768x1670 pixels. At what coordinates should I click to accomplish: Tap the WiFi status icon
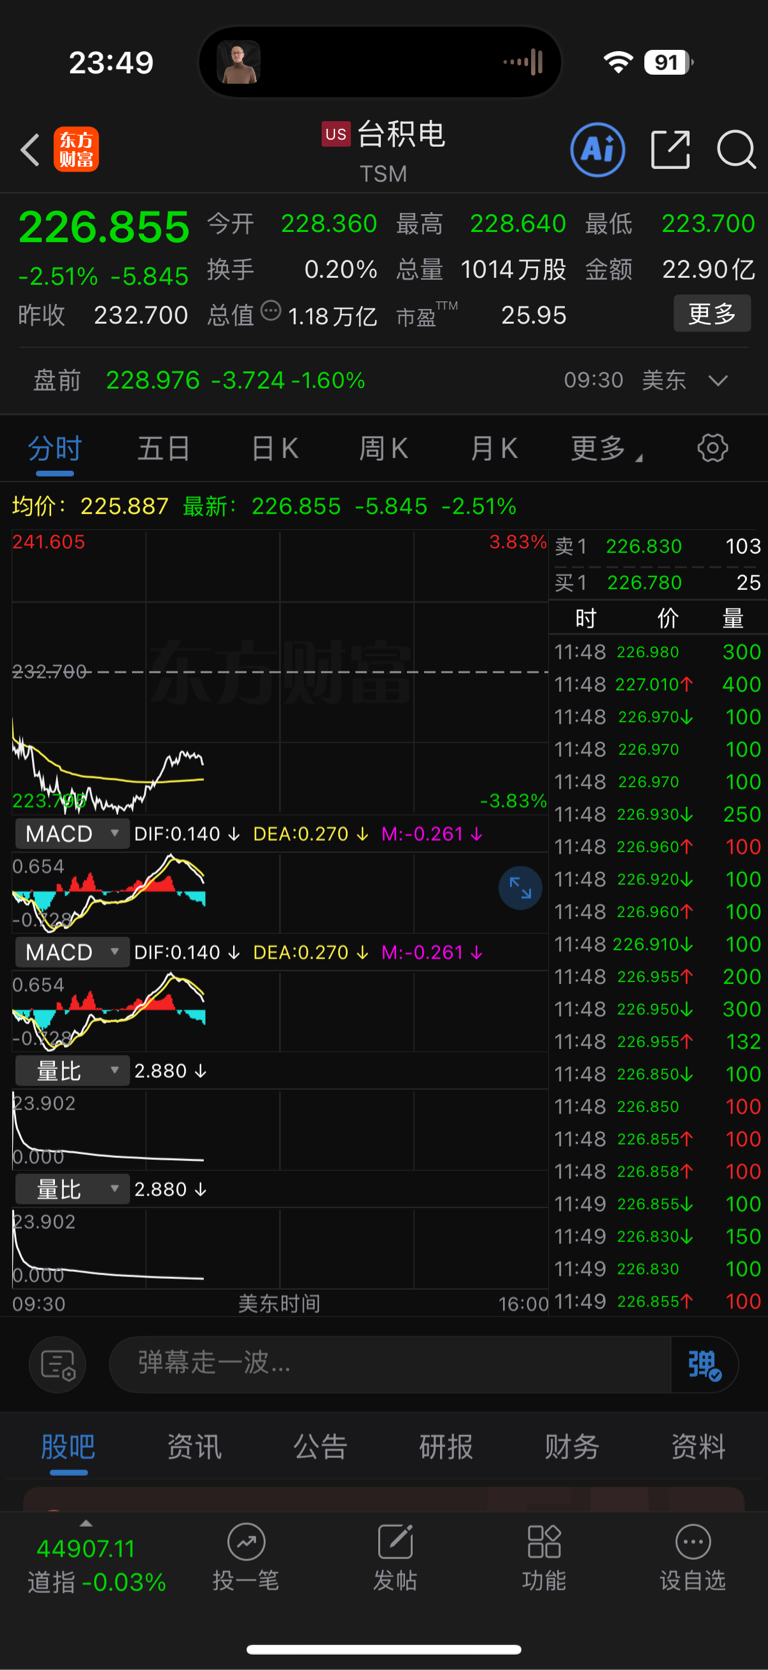click(619, 62)
